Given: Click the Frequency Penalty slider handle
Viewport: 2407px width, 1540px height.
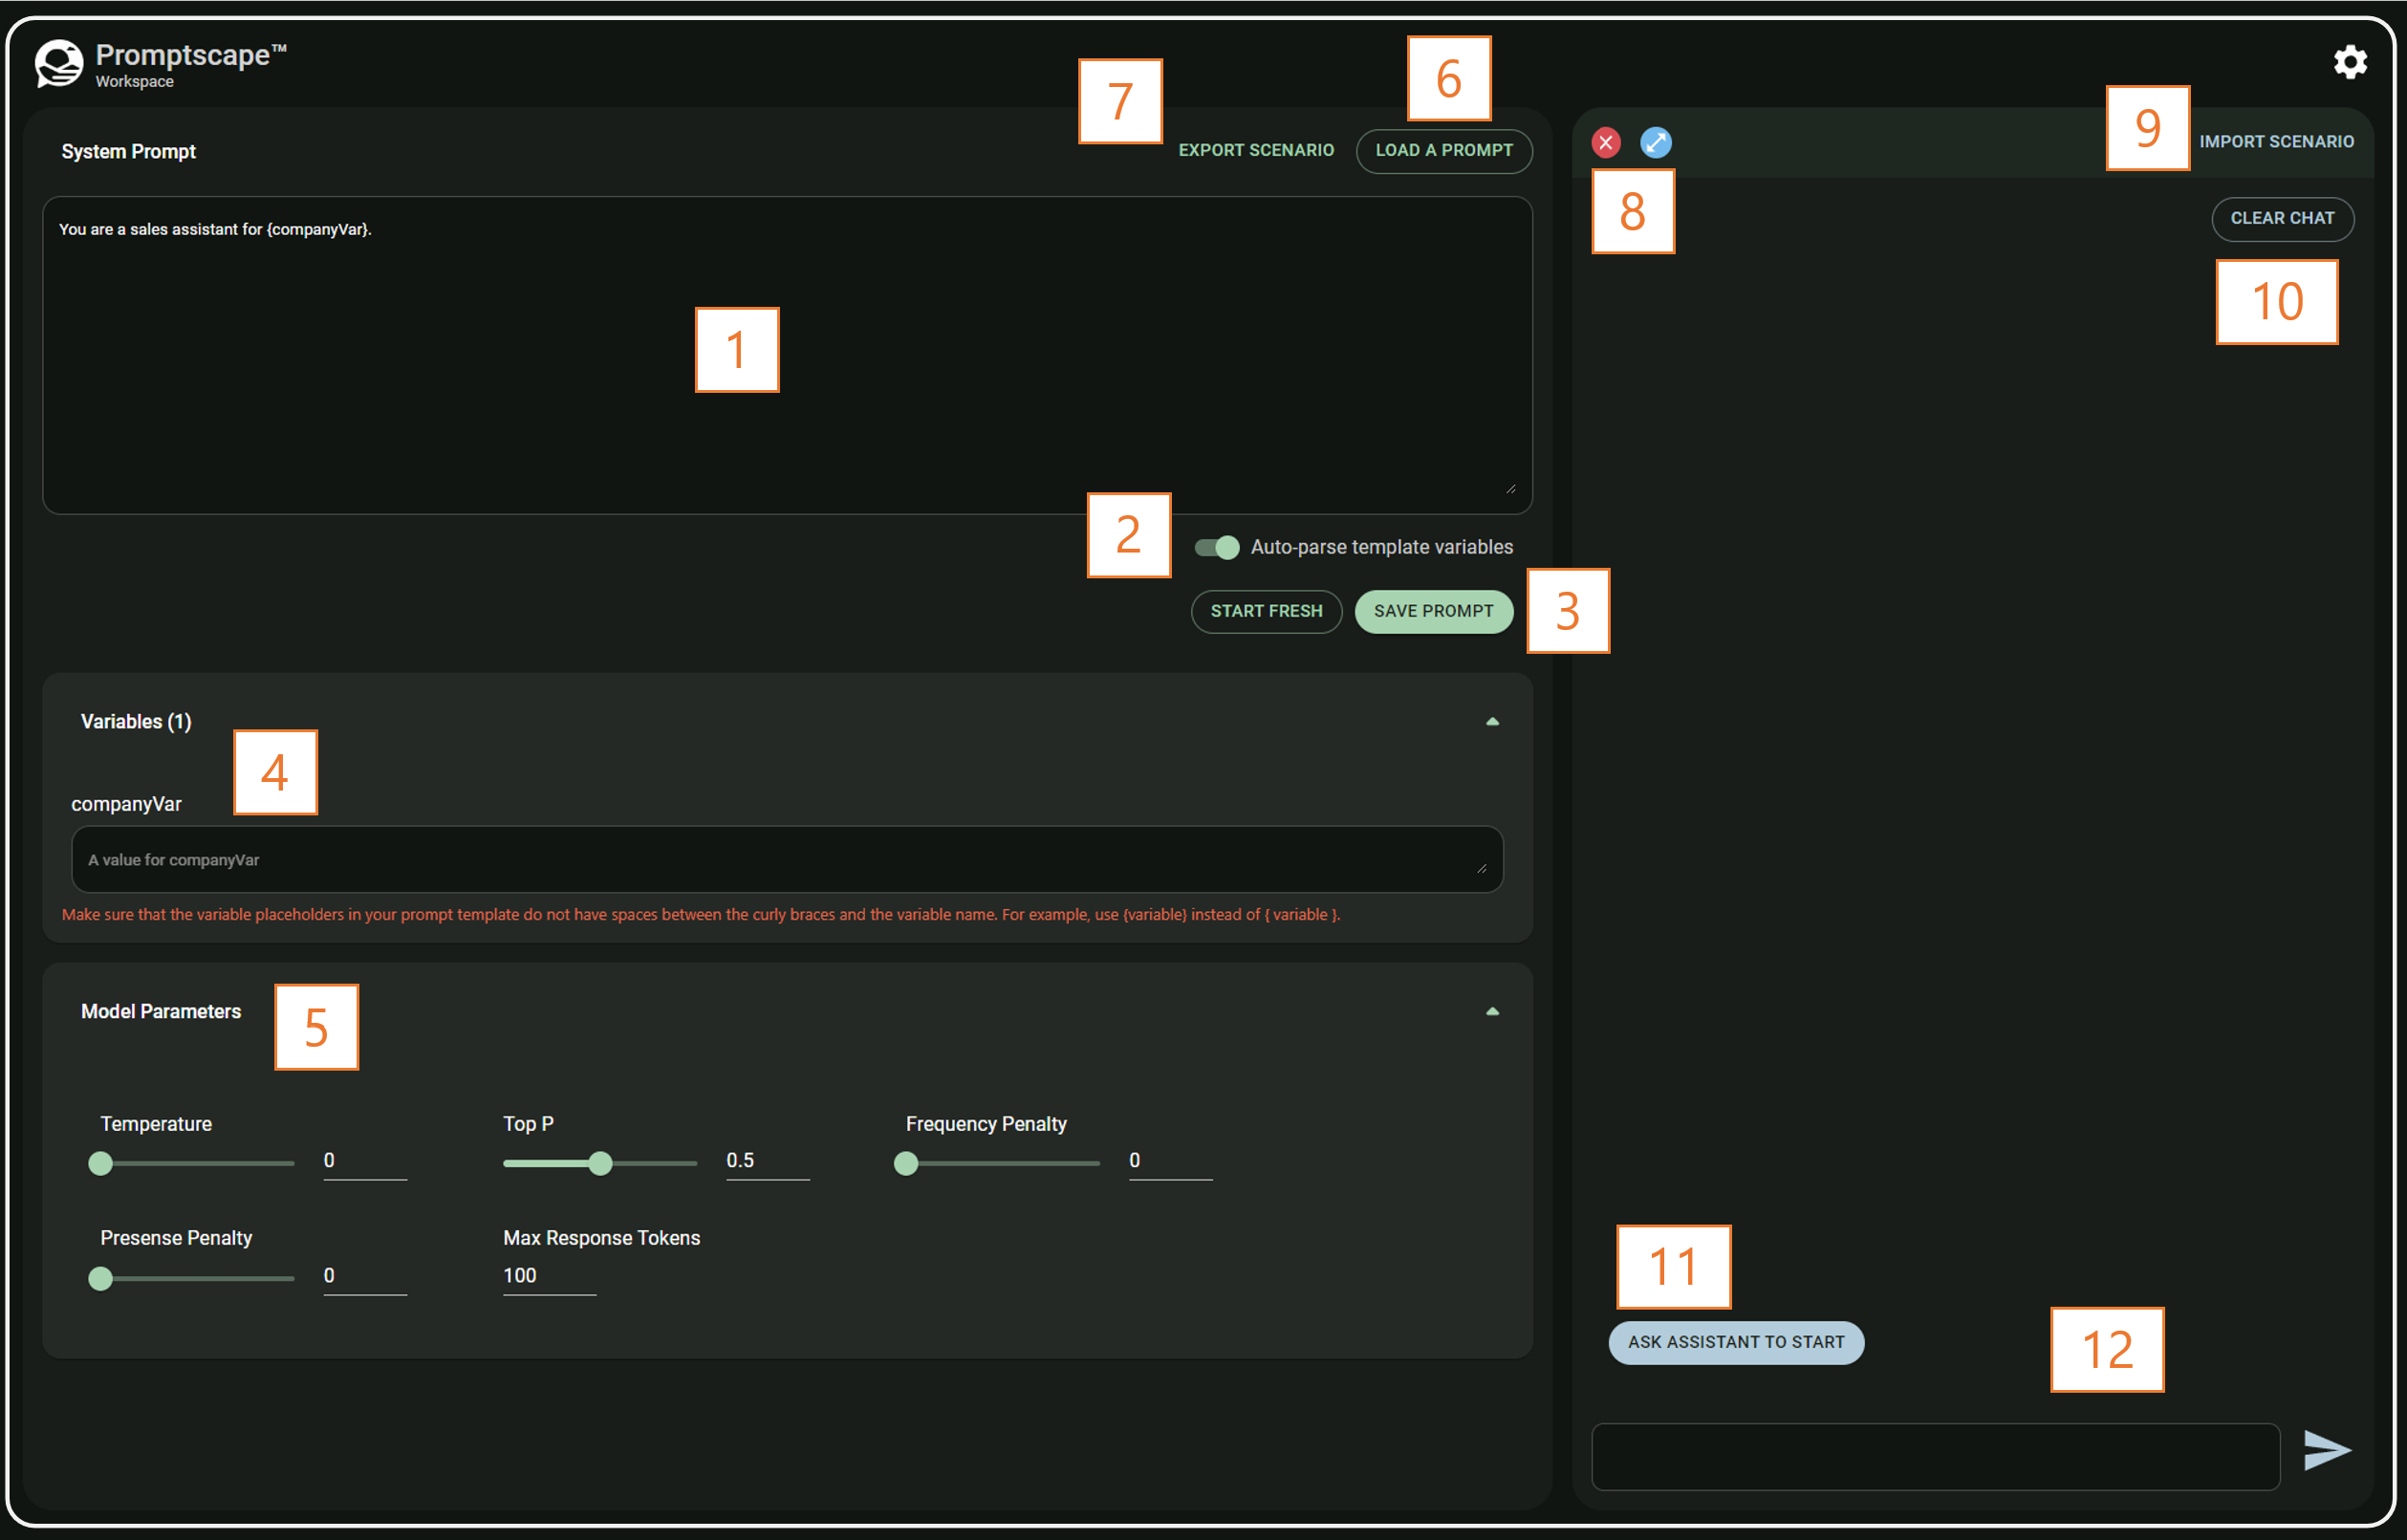Looking at the screenshot, I should point(905,1163).
